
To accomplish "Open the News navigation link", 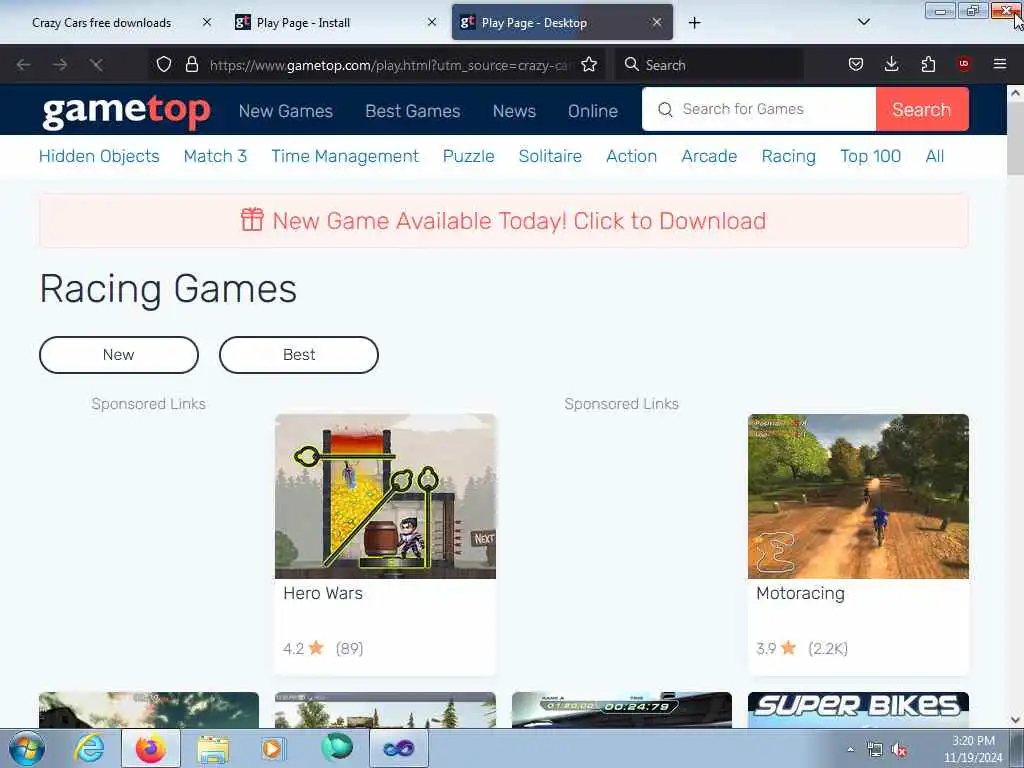I will (515, 111).
